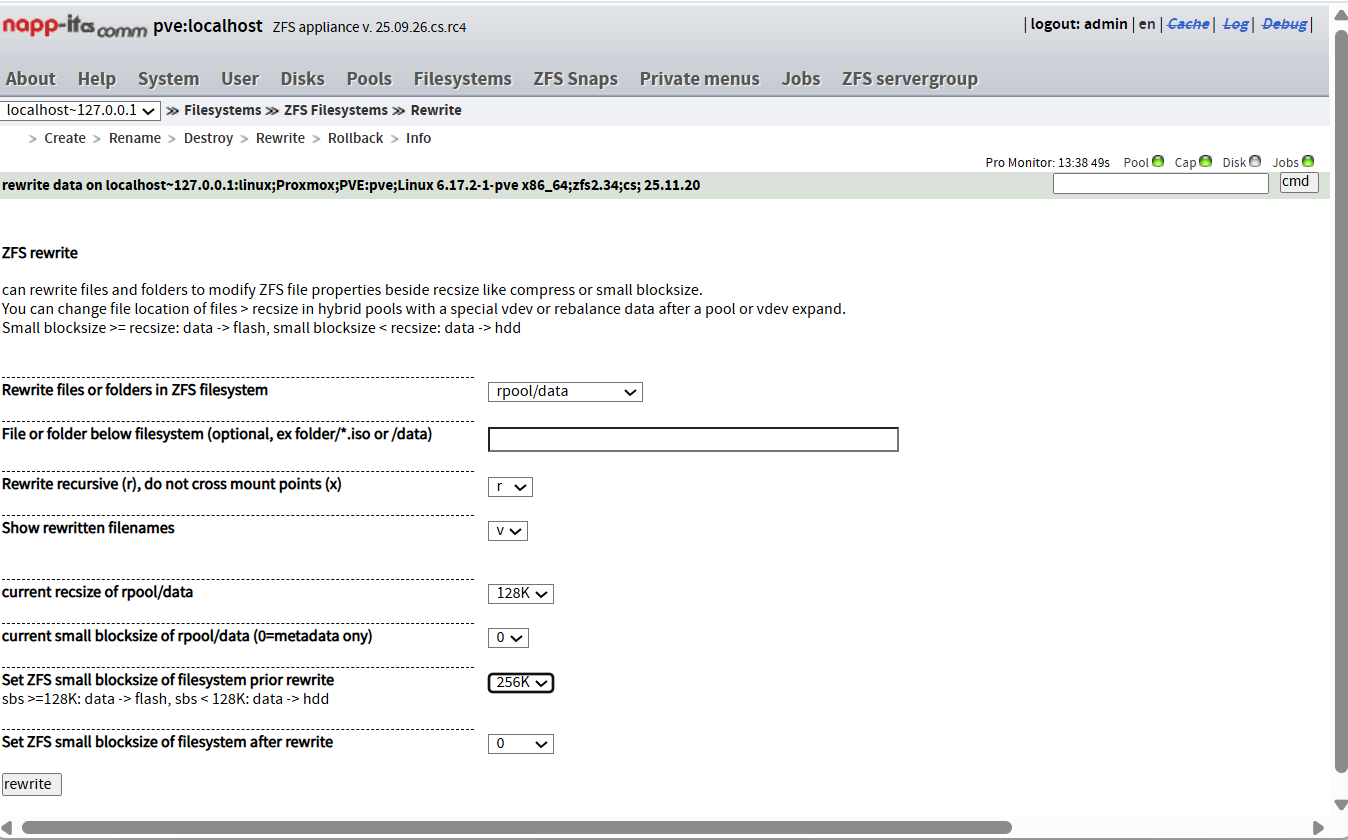Open the Rename submenu item
1348x840 pixels.
(x=135, y=138)
